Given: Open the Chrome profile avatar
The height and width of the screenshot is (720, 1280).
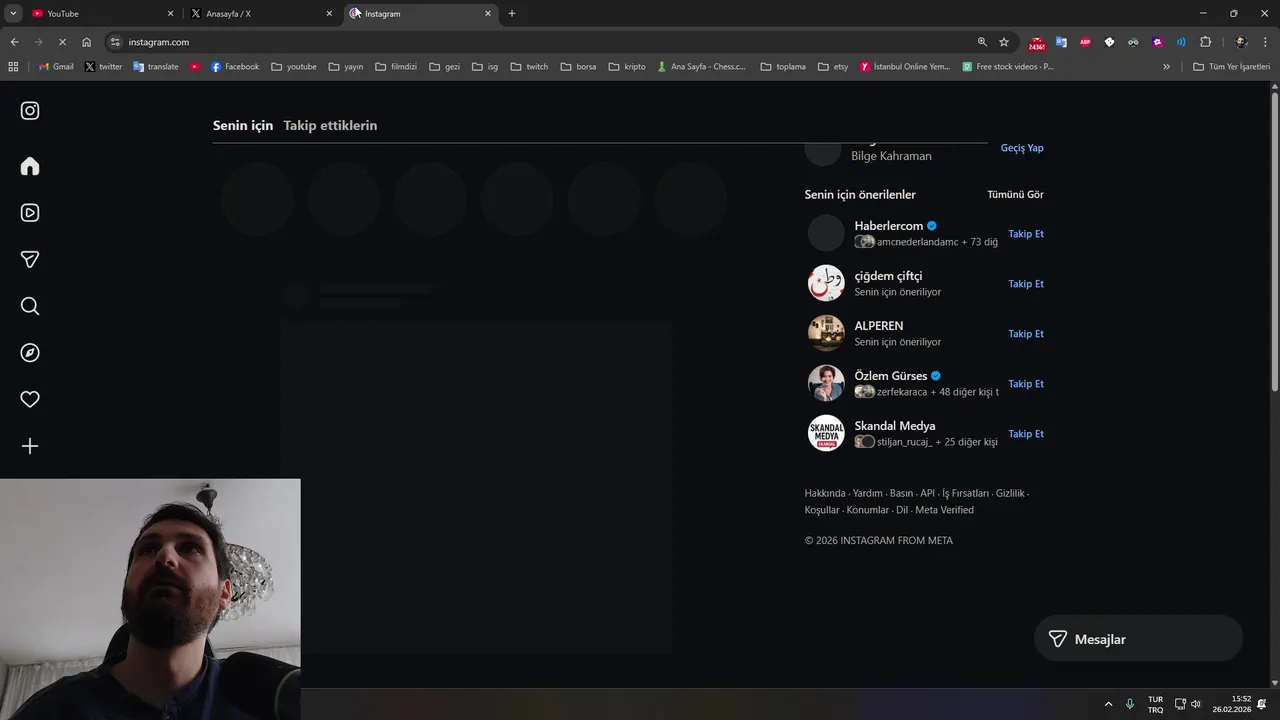Looking at the screenshot, I should [1241, 42].
